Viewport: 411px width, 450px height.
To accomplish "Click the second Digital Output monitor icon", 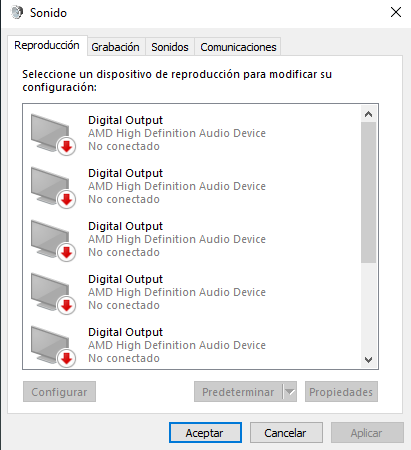I will point(53,187).
